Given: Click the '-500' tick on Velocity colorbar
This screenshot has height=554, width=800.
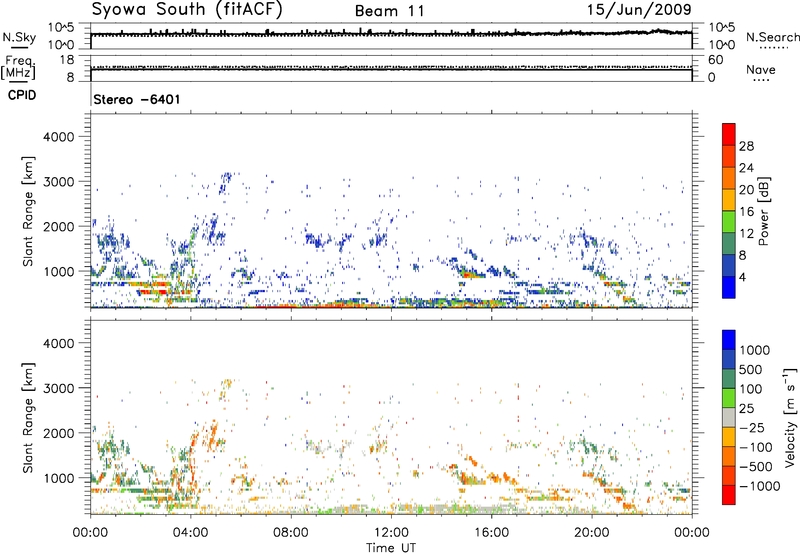Looking at the screenshot, I should [756, 466].
